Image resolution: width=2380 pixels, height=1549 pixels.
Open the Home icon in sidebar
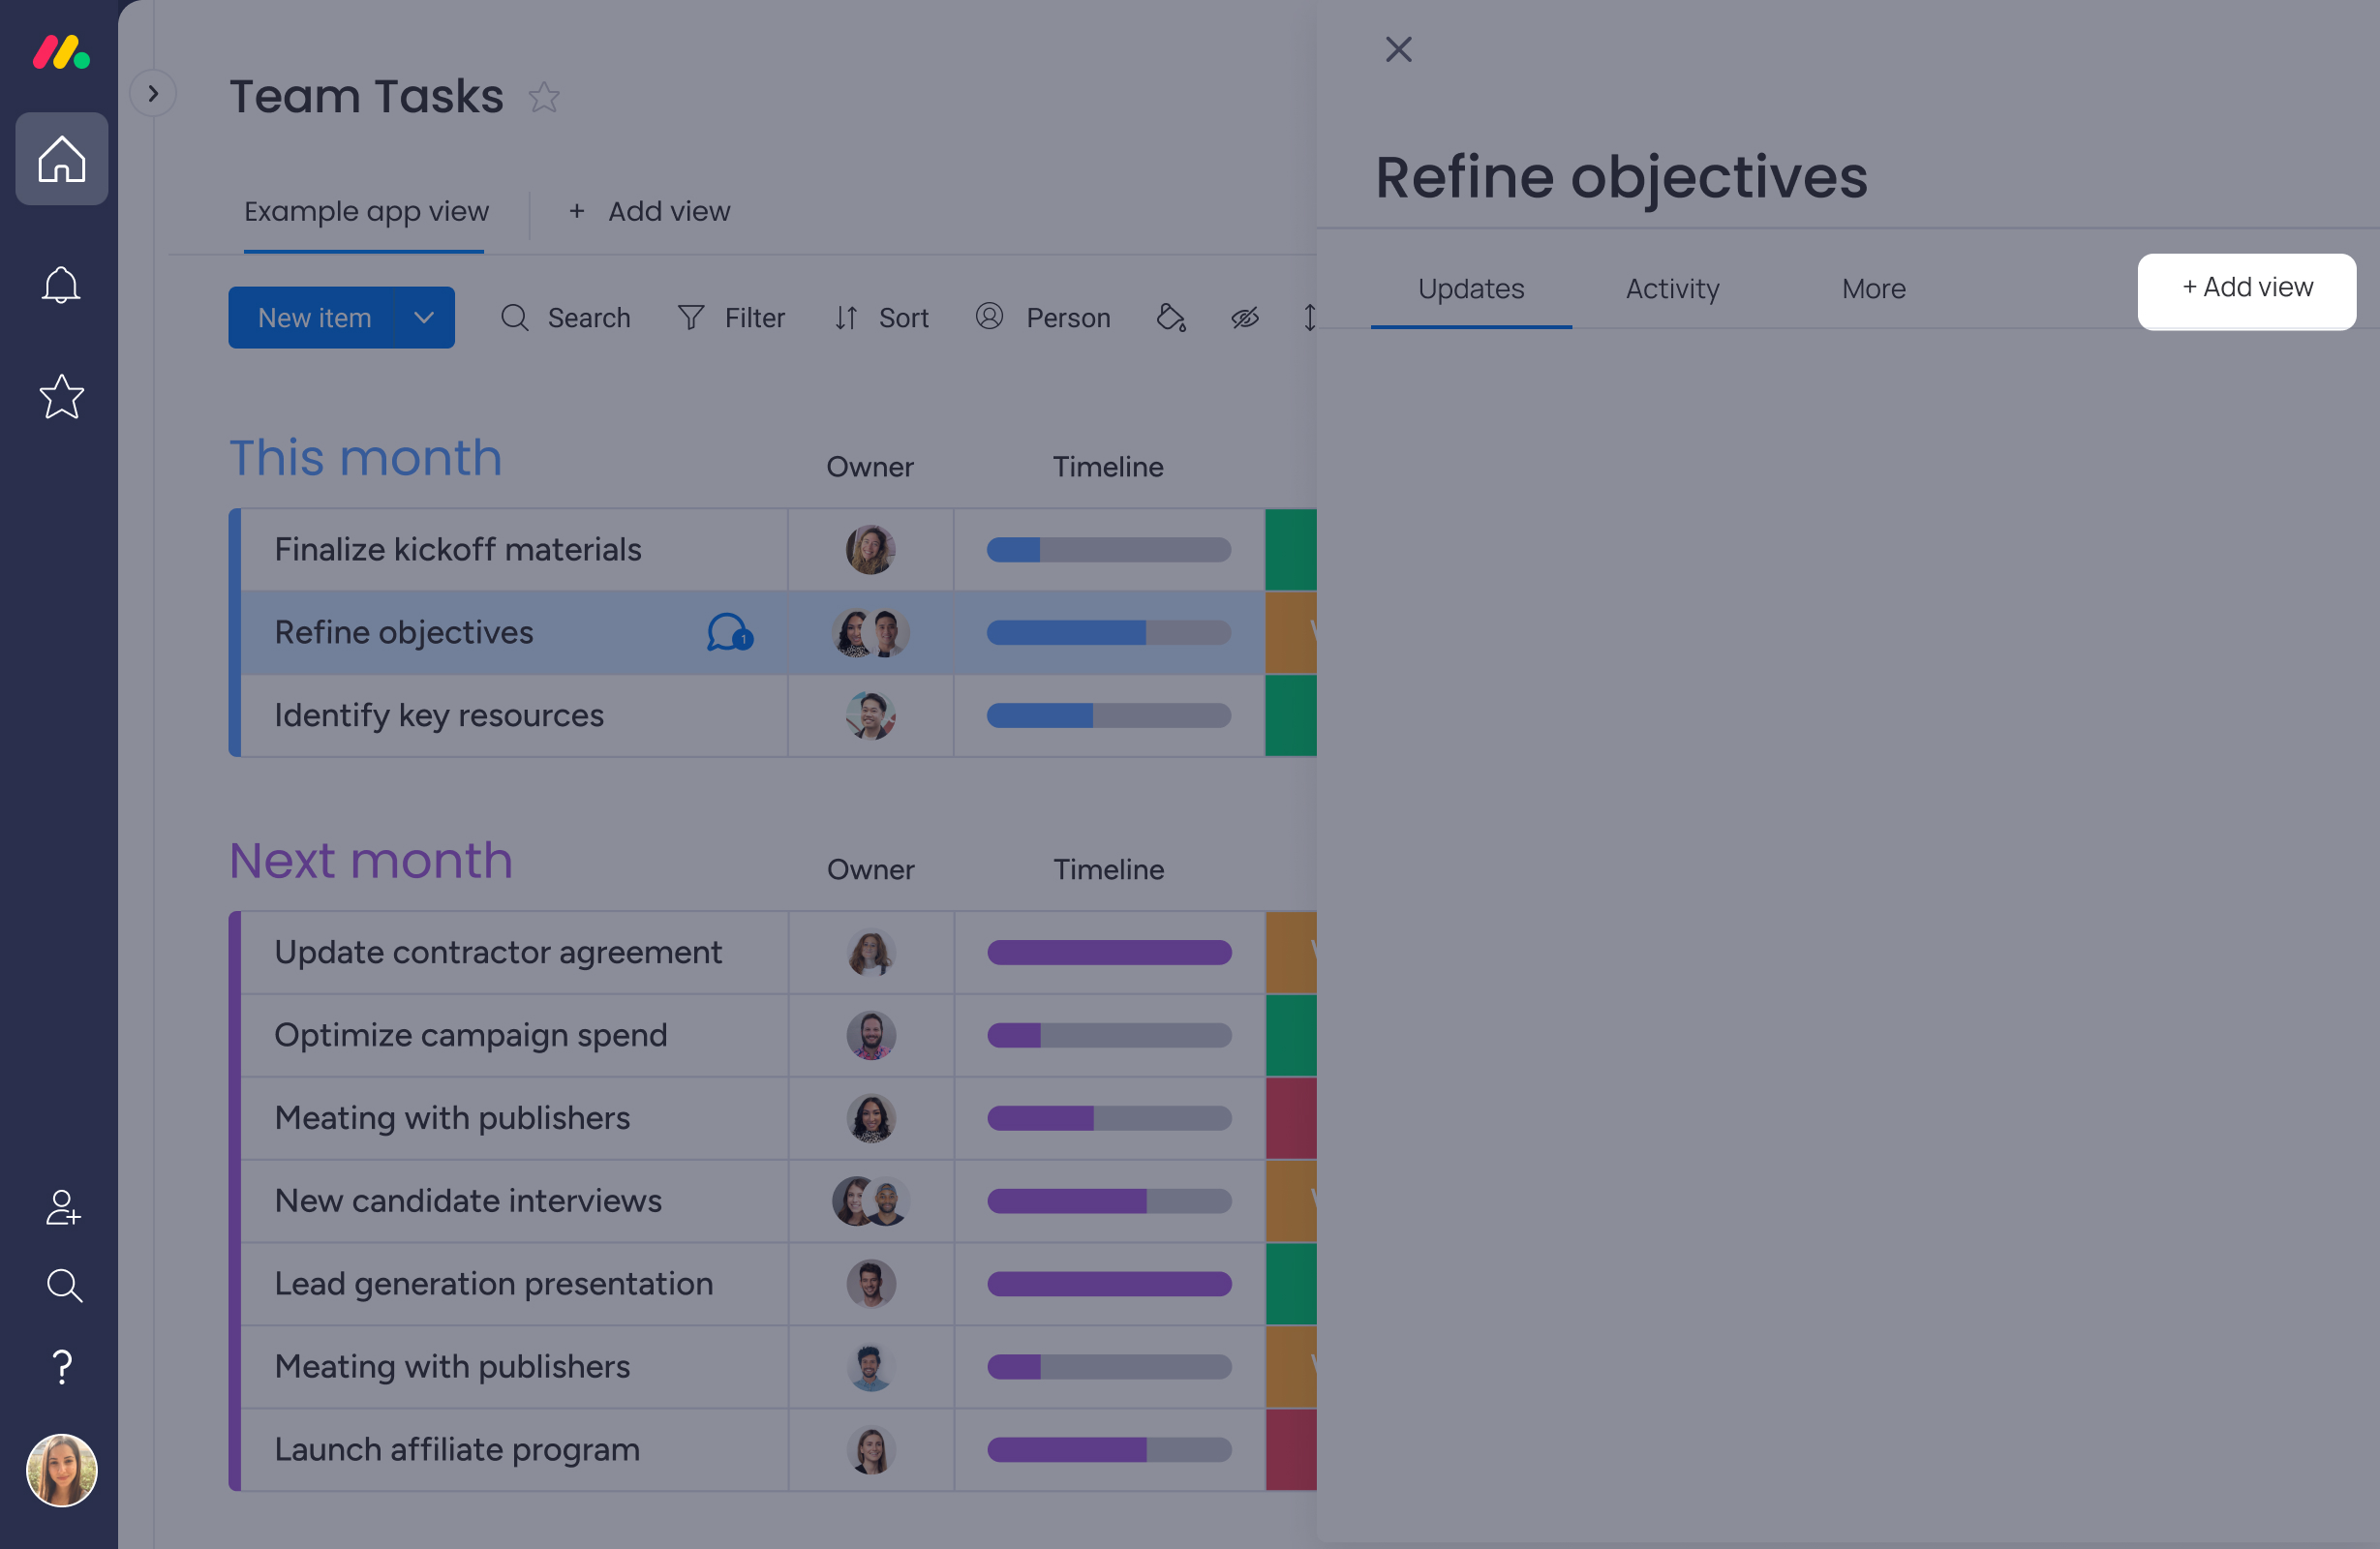click(x=61, y=159)
